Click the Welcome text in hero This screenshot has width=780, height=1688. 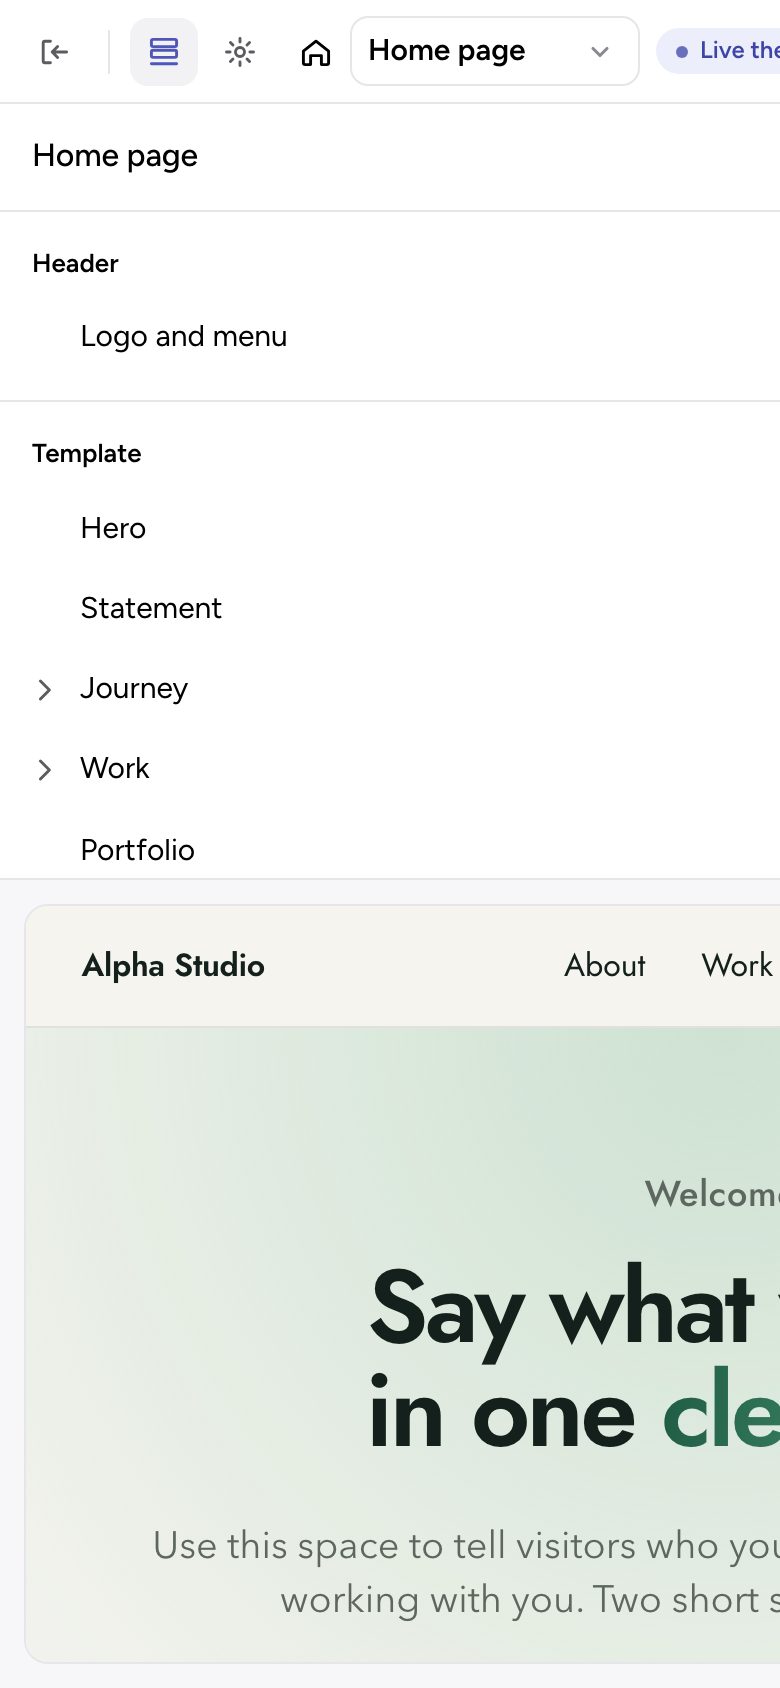[x=712, y=1193]
